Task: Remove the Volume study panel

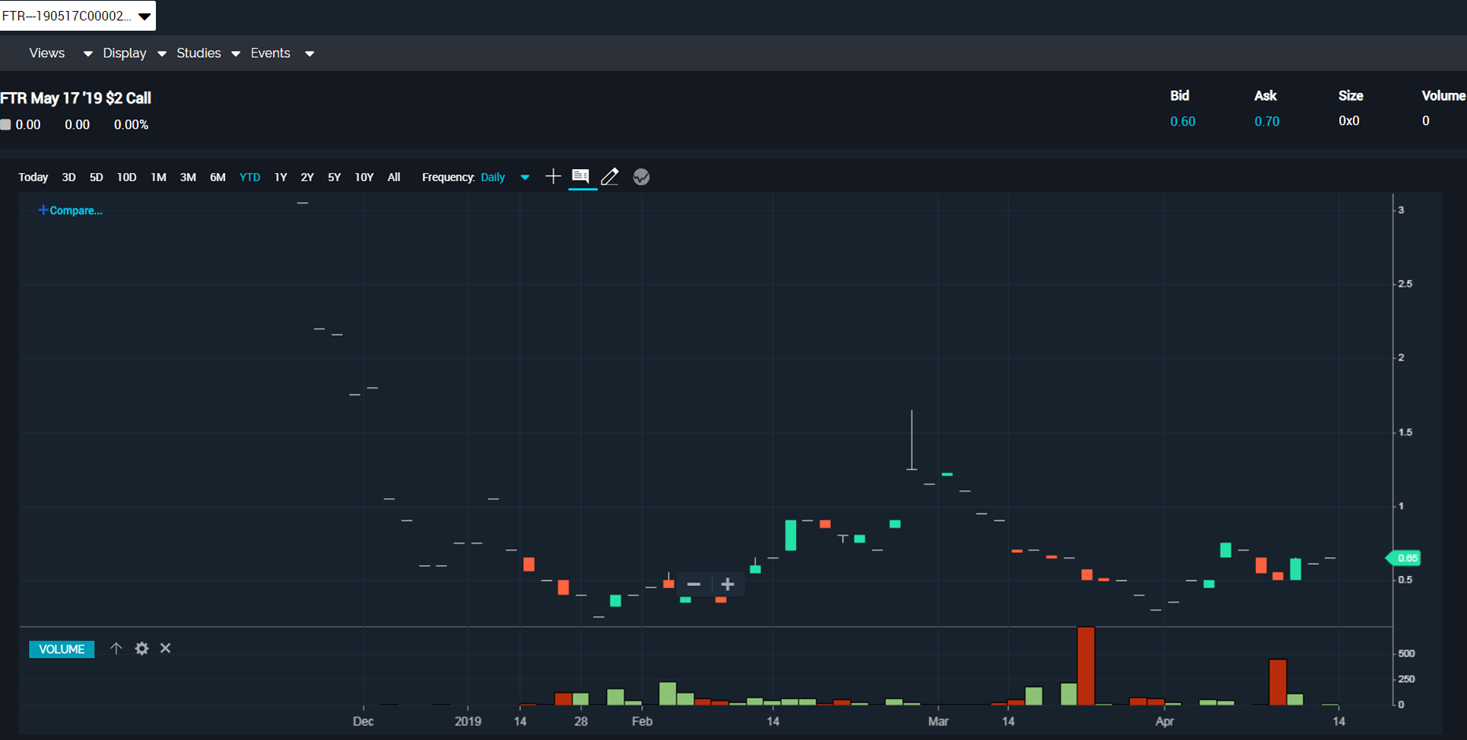Action: 166,649
